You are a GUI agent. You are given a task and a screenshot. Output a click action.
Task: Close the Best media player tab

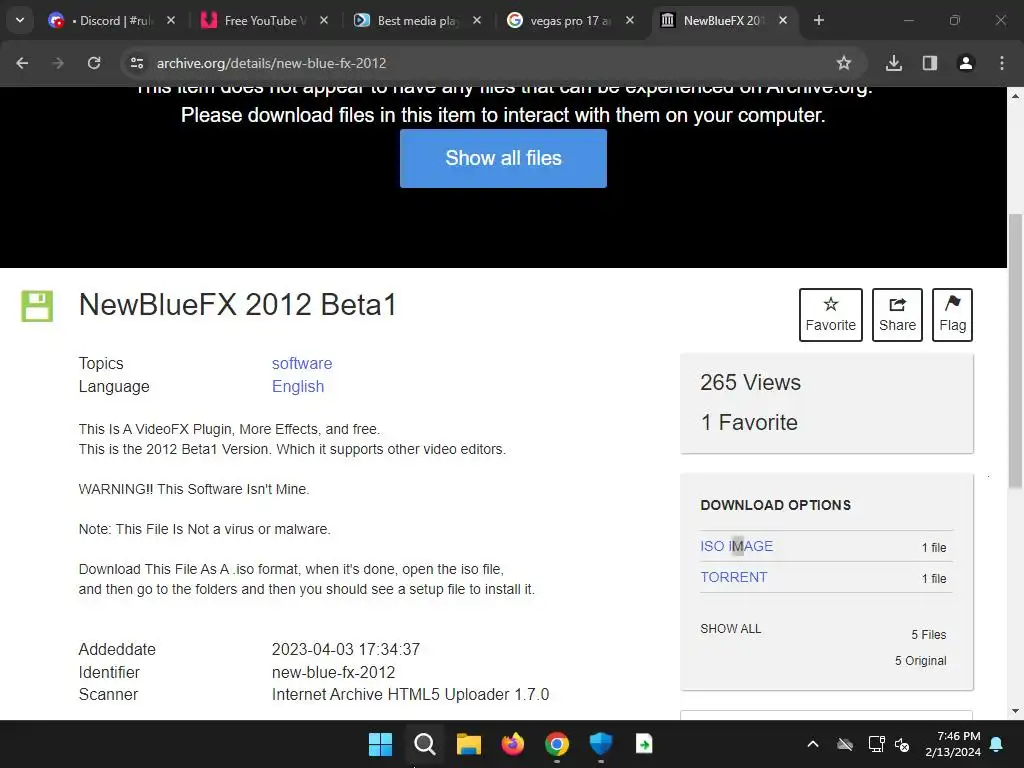pos(477,21)
